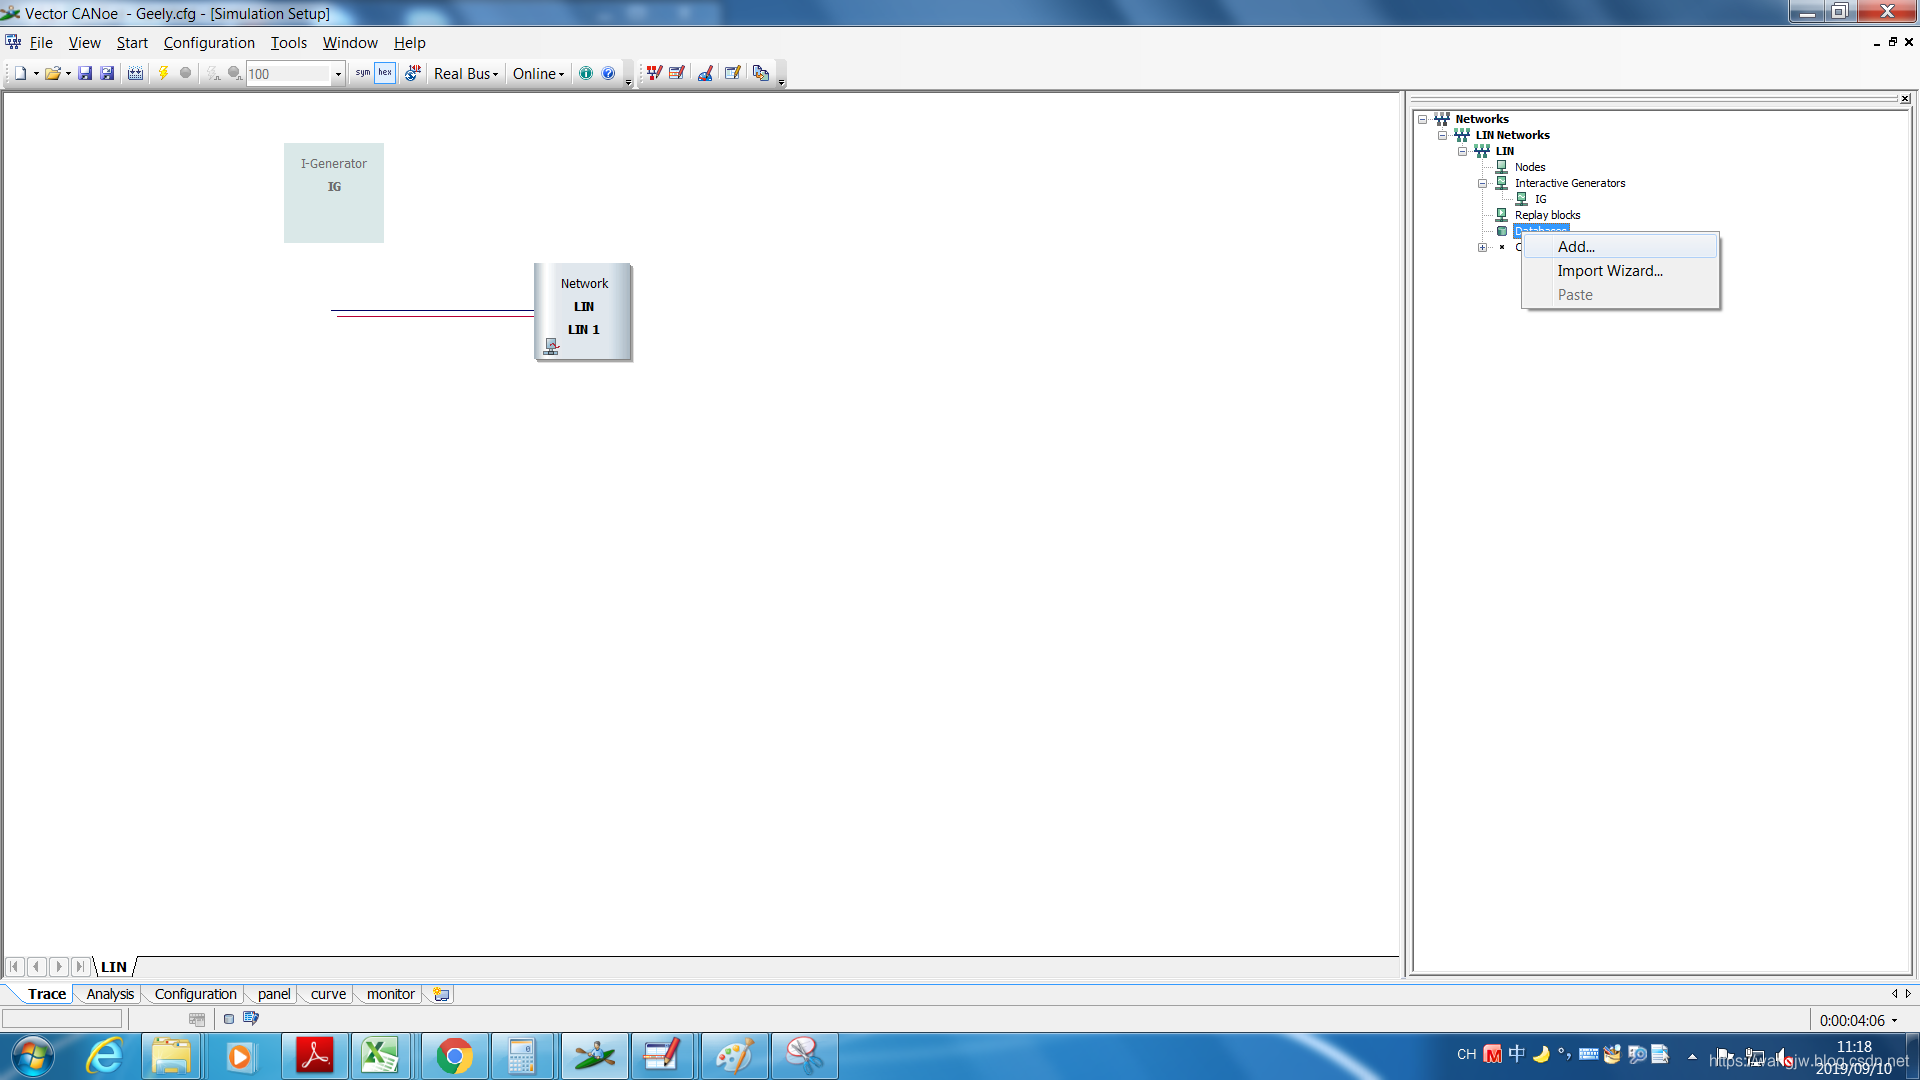Click the node icon inside the LIN Network block
1920x1080 pixels.
tap(551, 347)
